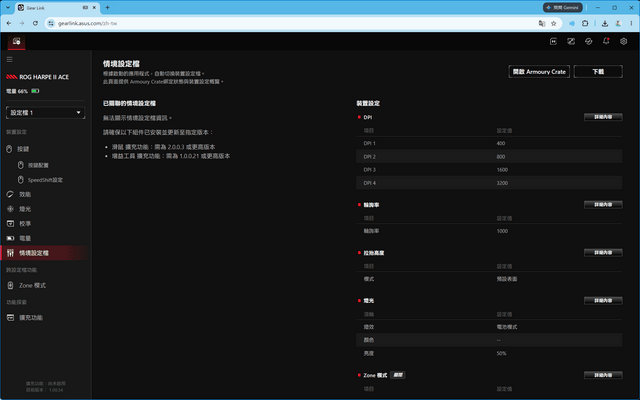Click the DPI 3 value 1600

point(502,170)
